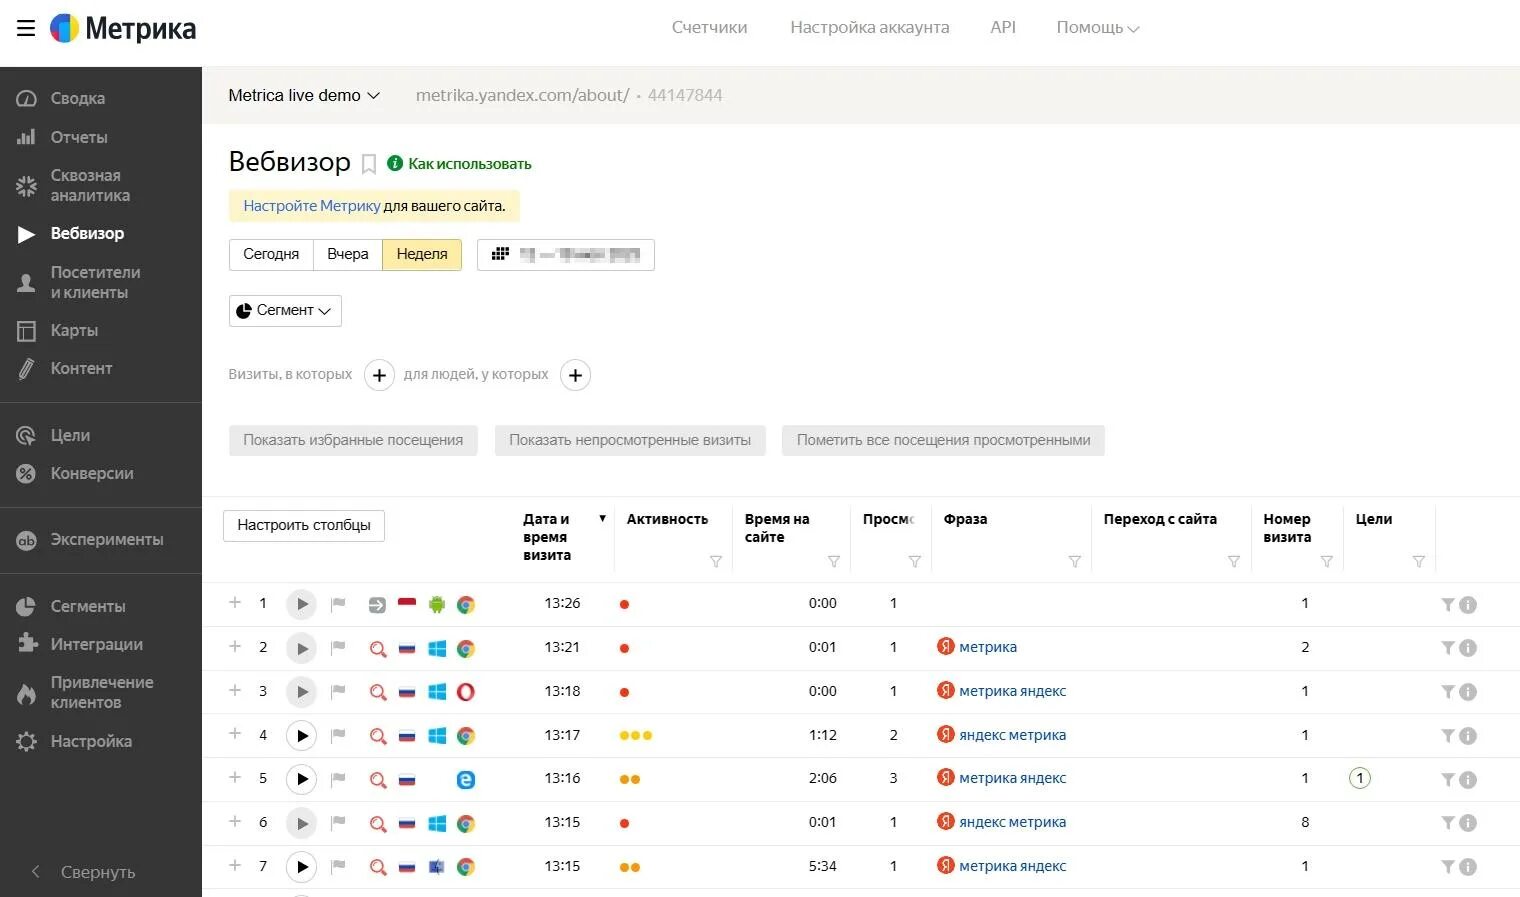Viewport: 1520px width, 897px height.
Task: Play the recording of visit 4
Action: coord(301,736)
